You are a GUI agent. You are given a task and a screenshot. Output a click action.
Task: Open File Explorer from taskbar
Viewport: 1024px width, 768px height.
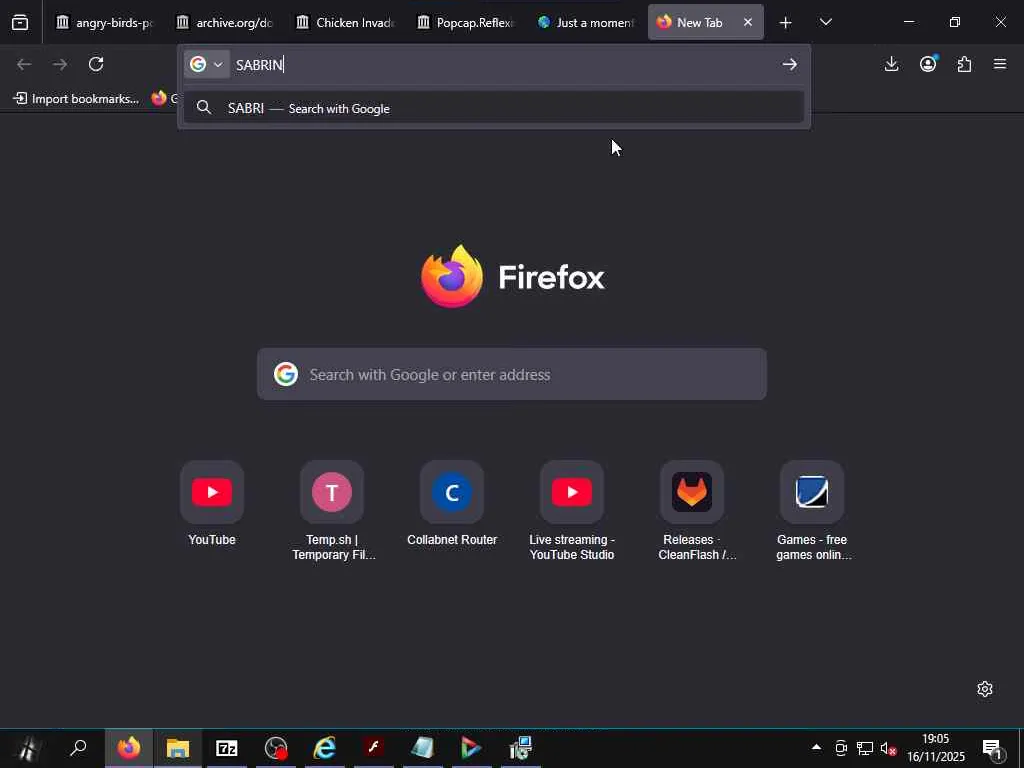[x=178, y=748]
